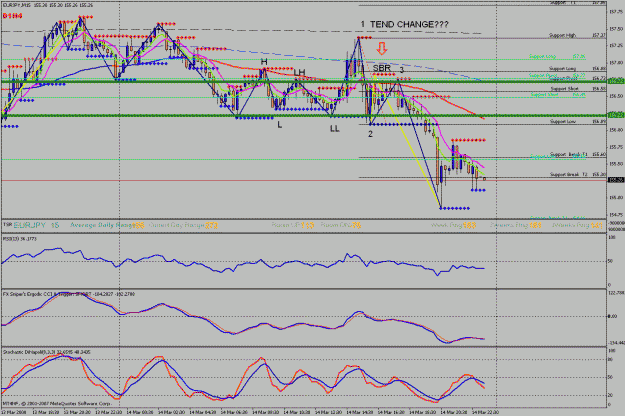
Task: Click the Average Daily Range readout
Action: pyautogui.click(x=107, y=225)
